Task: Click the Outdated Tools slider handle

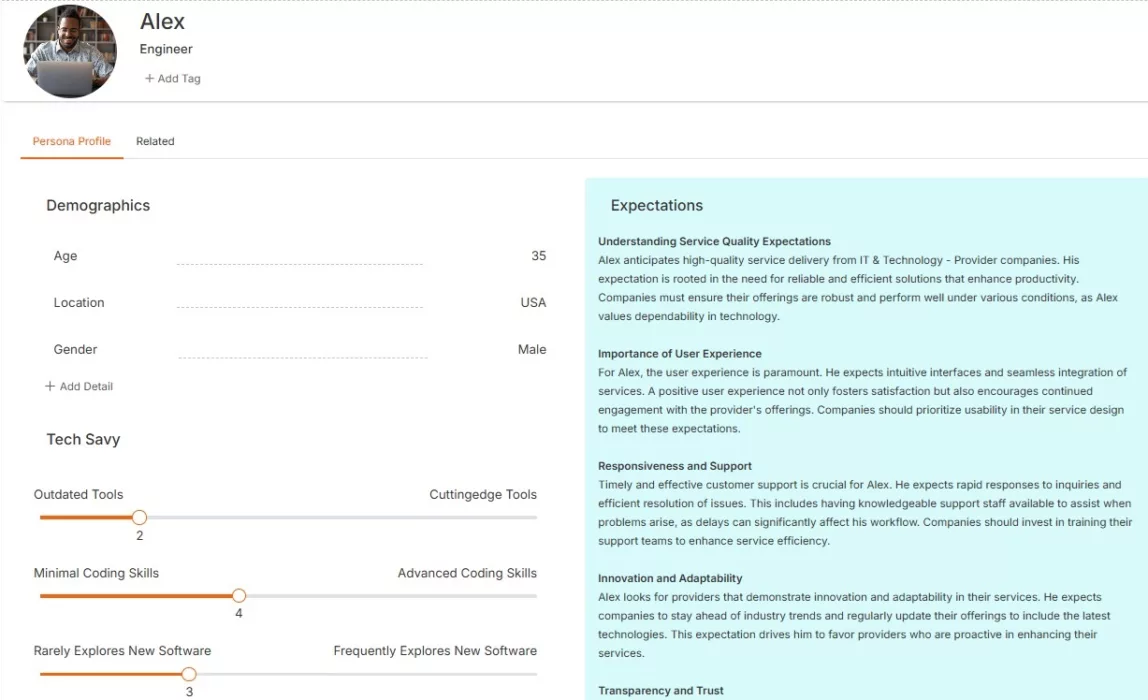Action: pyautogui.click(x=139, y=517)
